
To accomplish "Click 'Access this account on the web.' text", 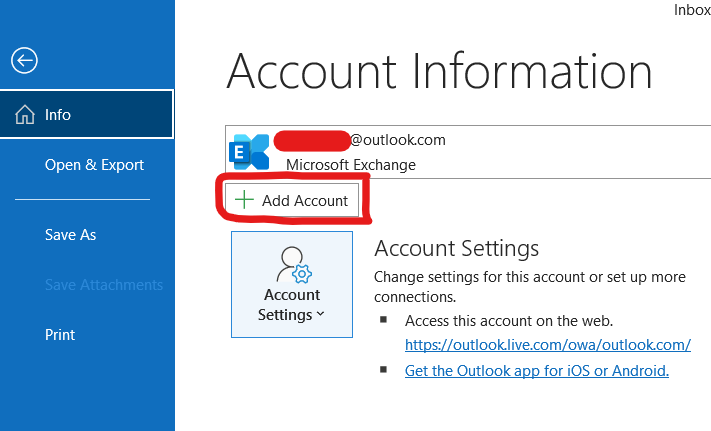I will pos(509,321).
